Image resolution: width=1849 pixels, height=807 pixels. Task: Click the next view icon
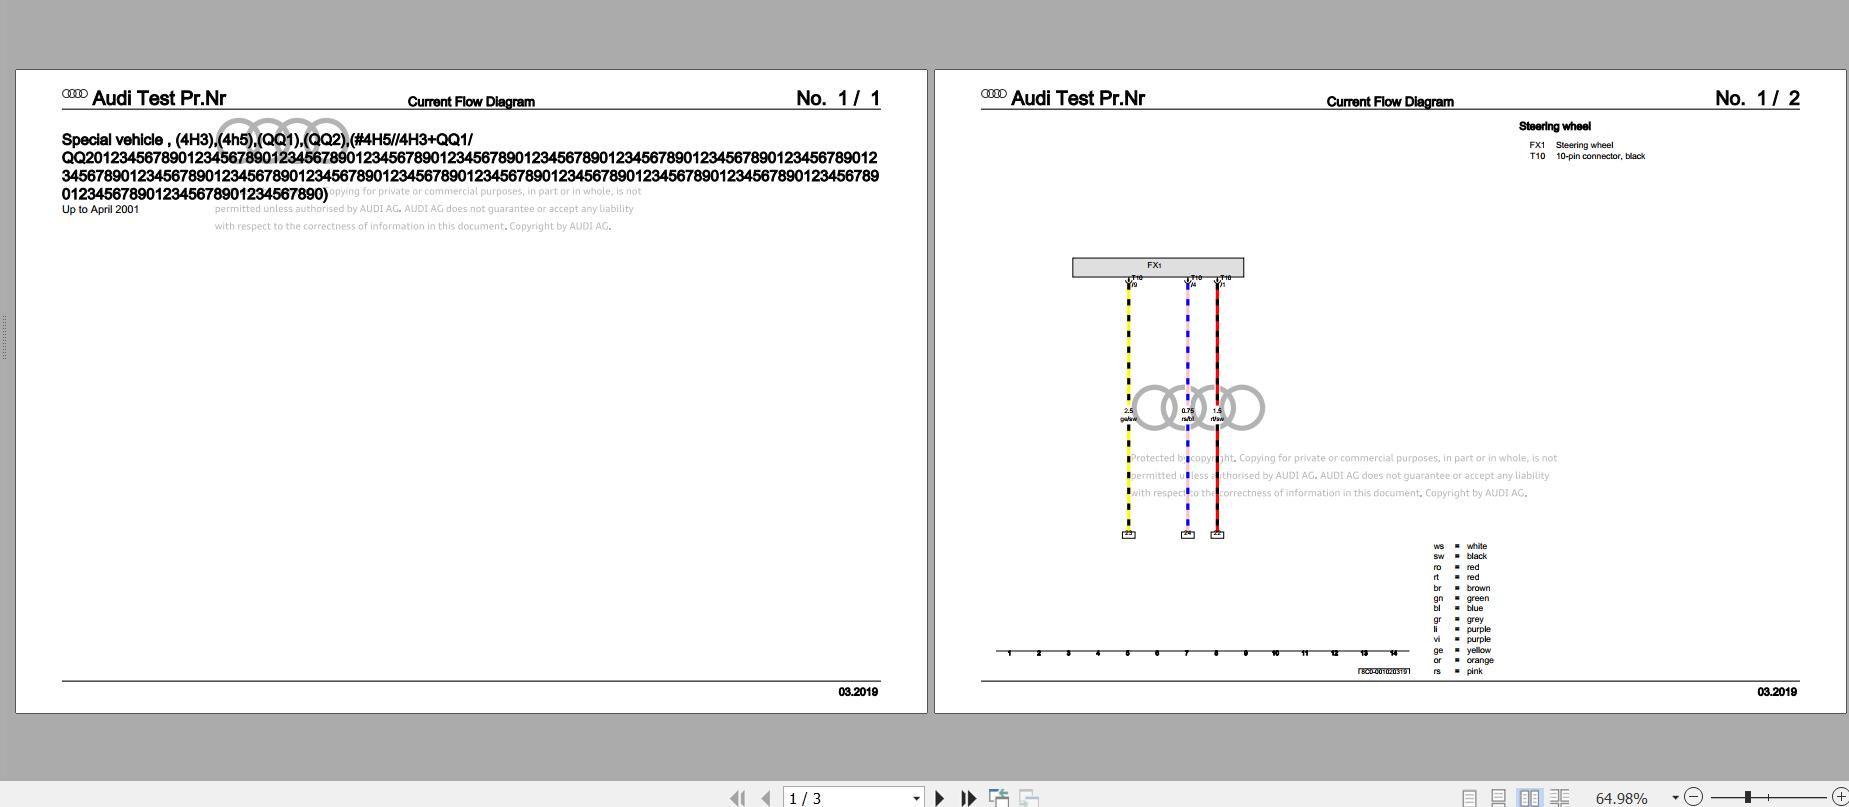click(1029, 797)
